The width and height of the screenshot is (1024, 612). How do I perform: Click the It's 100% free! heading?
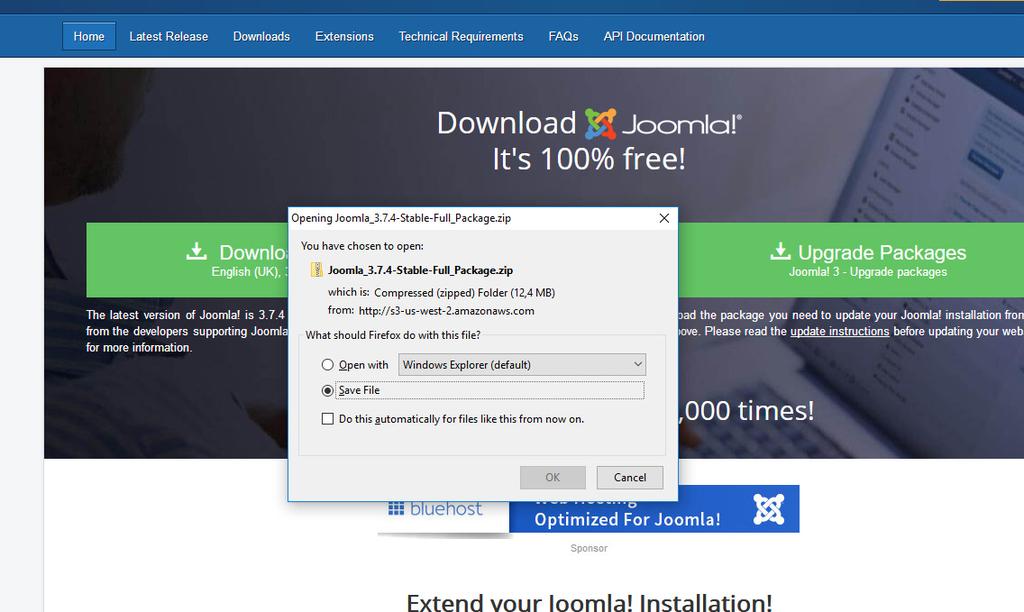[589, 159]
